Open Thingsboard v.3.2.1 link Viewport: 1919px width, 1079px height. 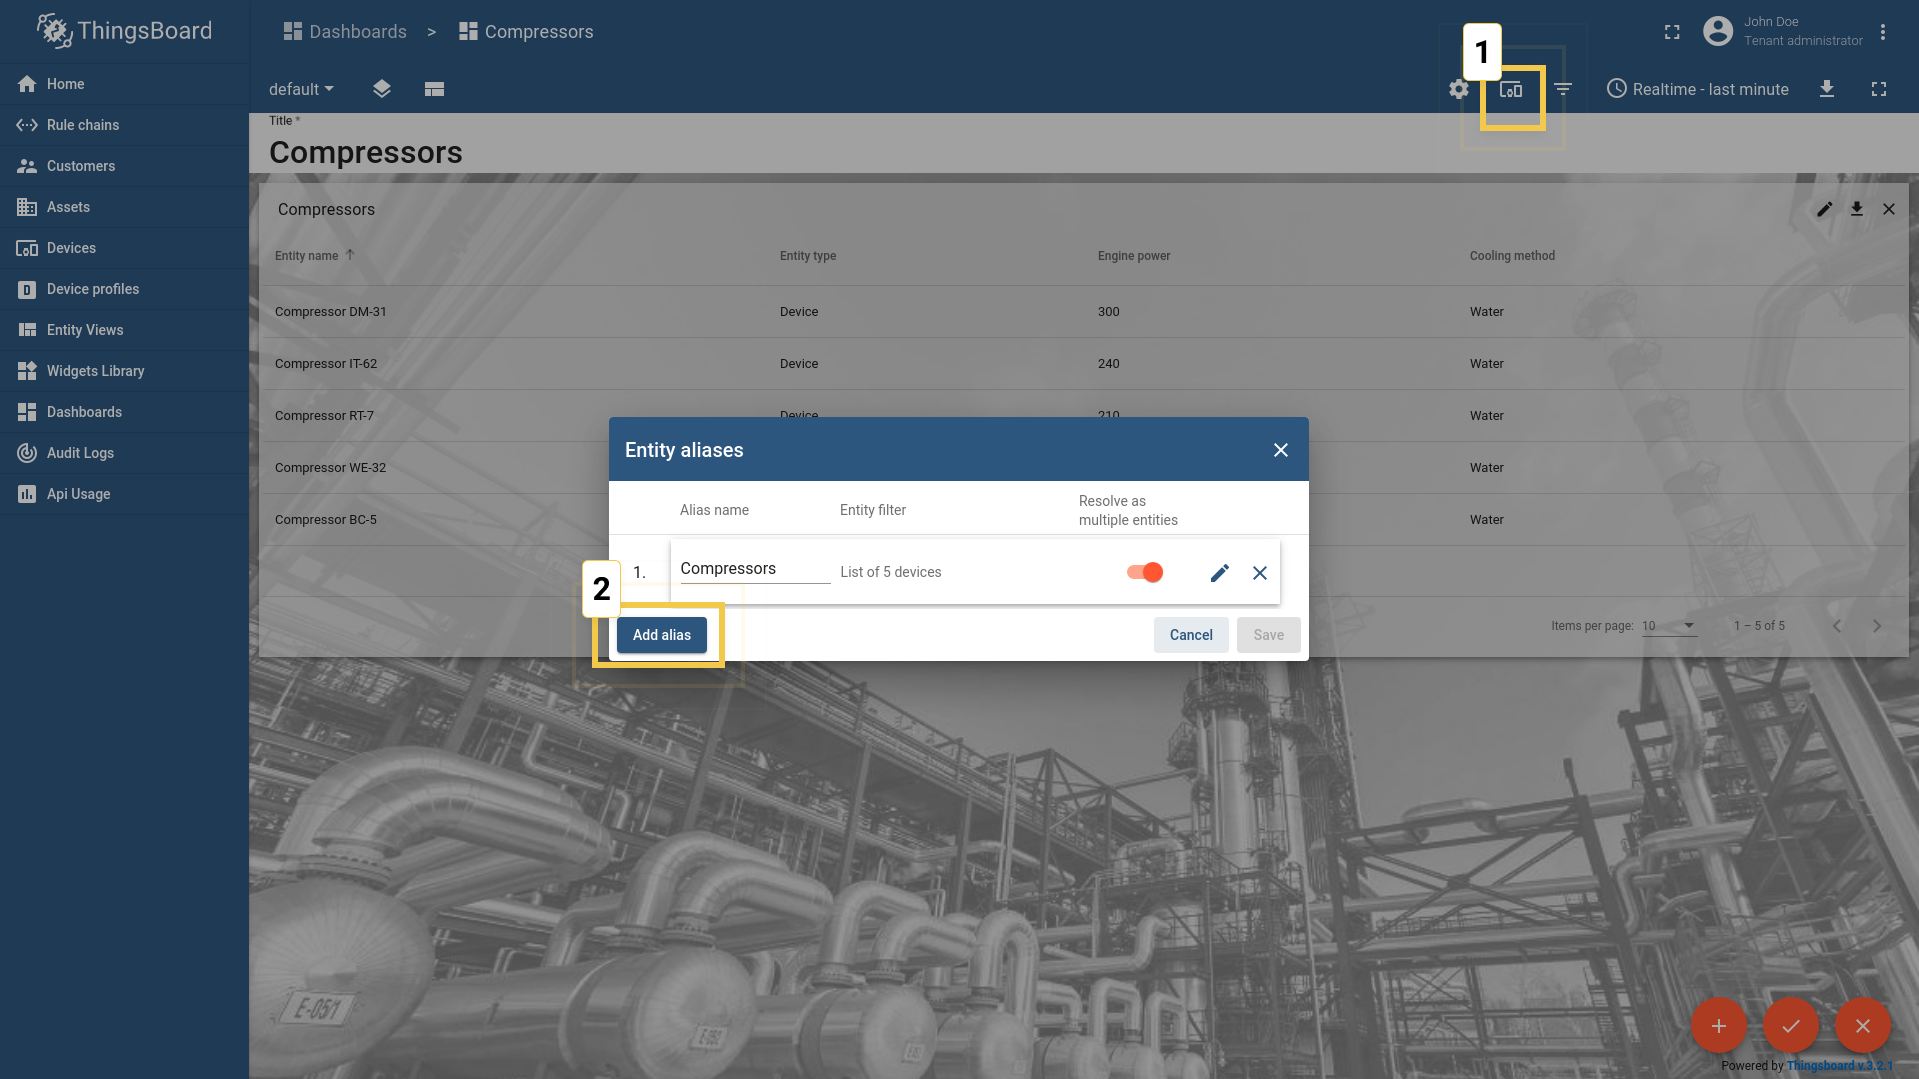[1839, 1066]
